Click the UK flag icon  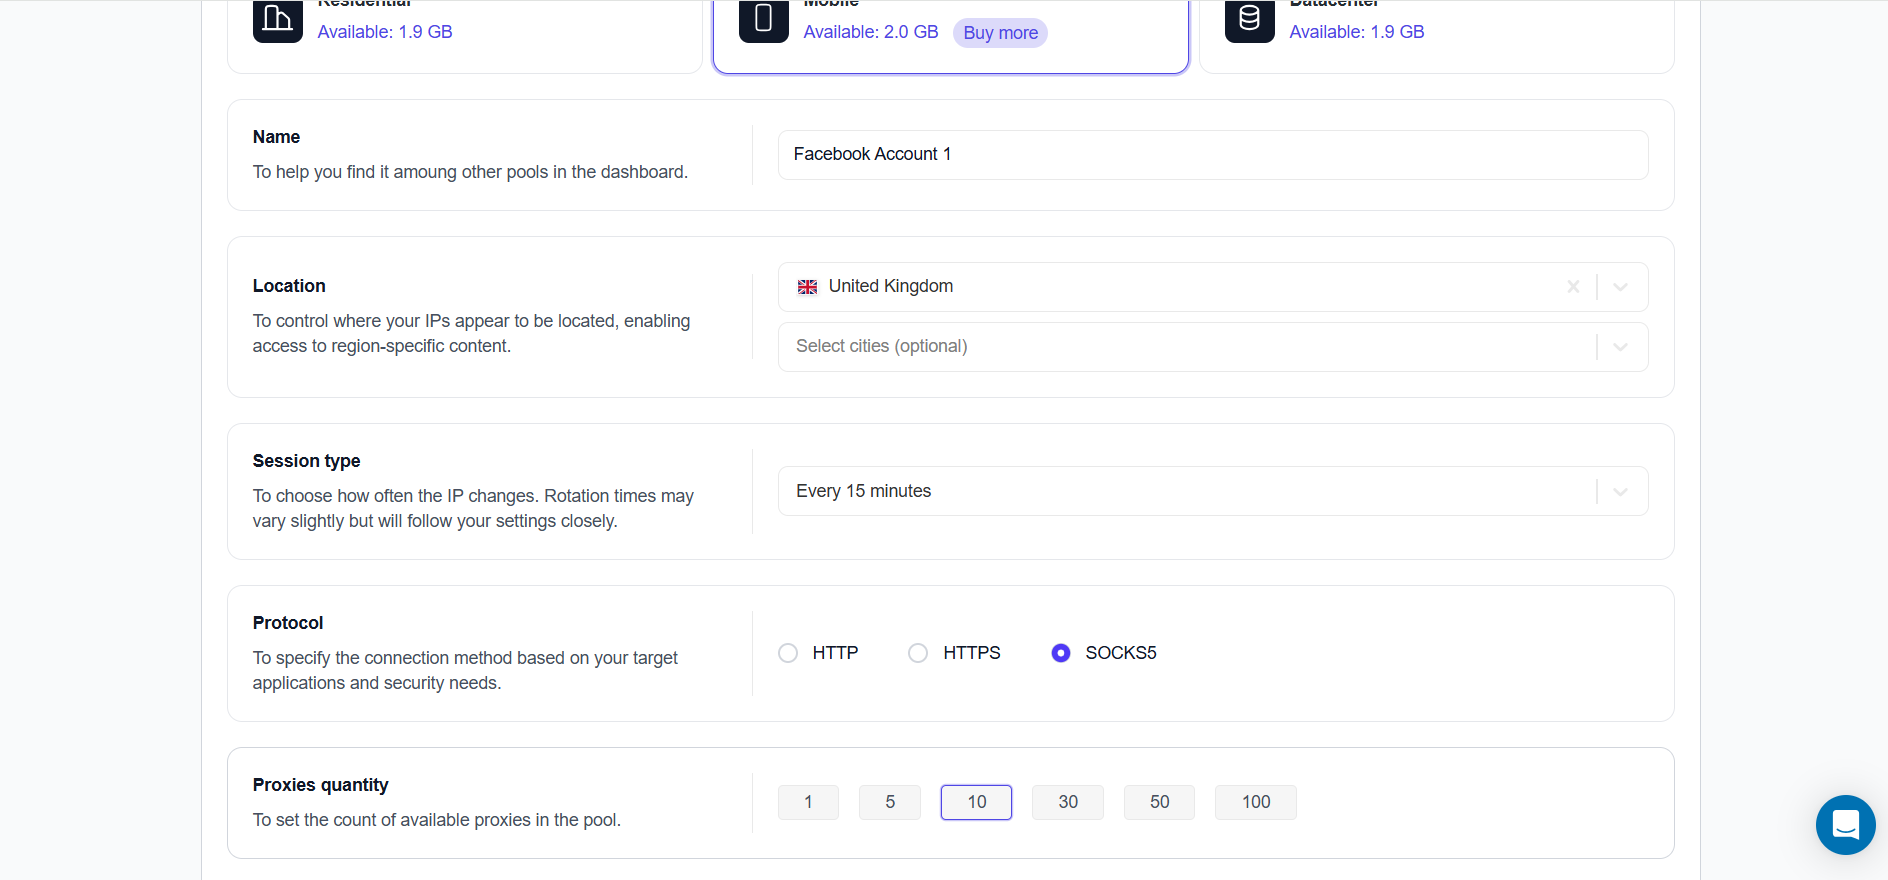point(807,287)
